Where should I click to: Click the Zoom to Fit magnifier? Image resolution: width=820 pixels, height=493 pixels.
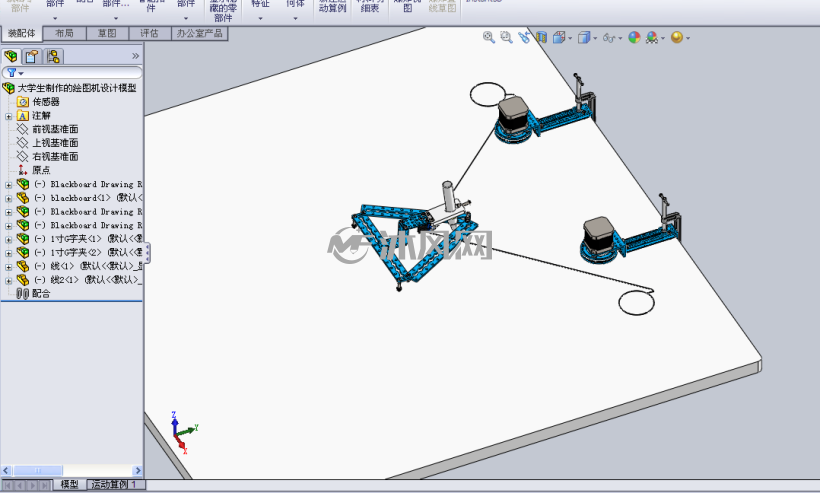point(489,37)
